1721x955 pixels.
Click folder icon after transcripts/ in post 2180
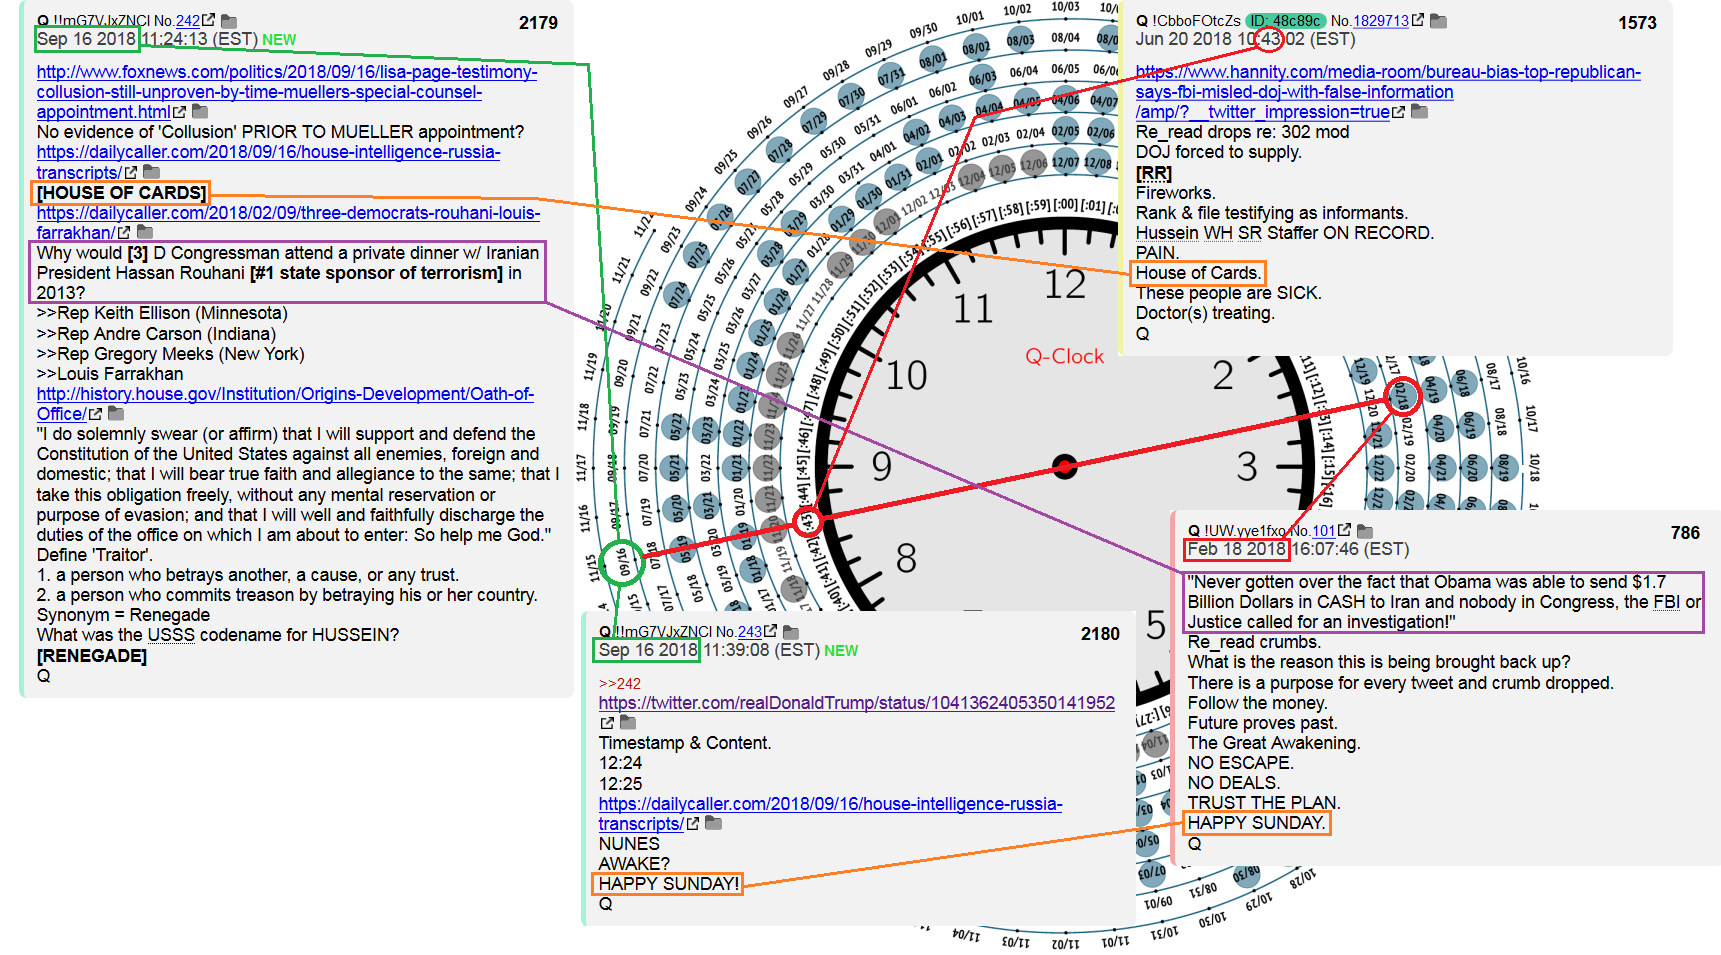pyautogui.click(x=713, y=824)
